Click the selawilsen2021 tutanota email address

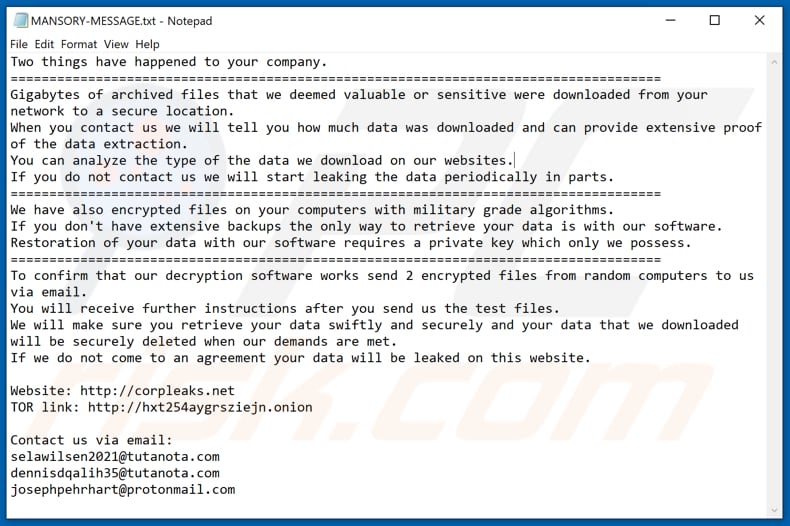tap(115, 456)
